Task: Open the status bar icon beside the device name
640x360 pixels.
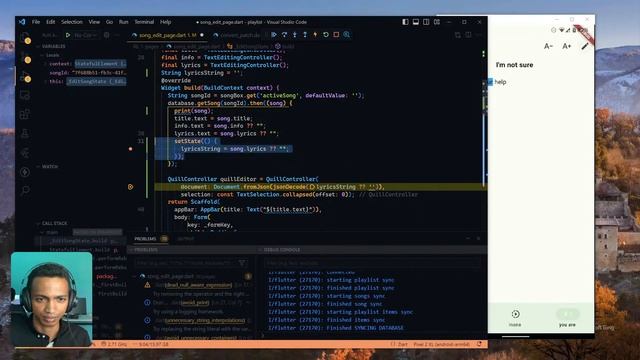Action: click(479, 344)
